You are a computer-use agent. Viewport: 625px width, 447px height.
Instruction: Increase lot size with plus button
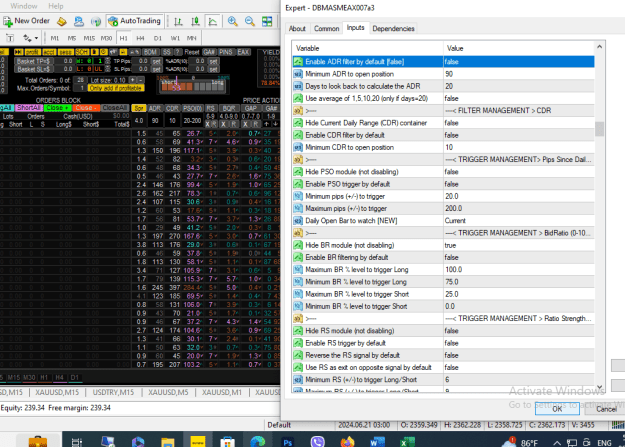click(133, 80)
